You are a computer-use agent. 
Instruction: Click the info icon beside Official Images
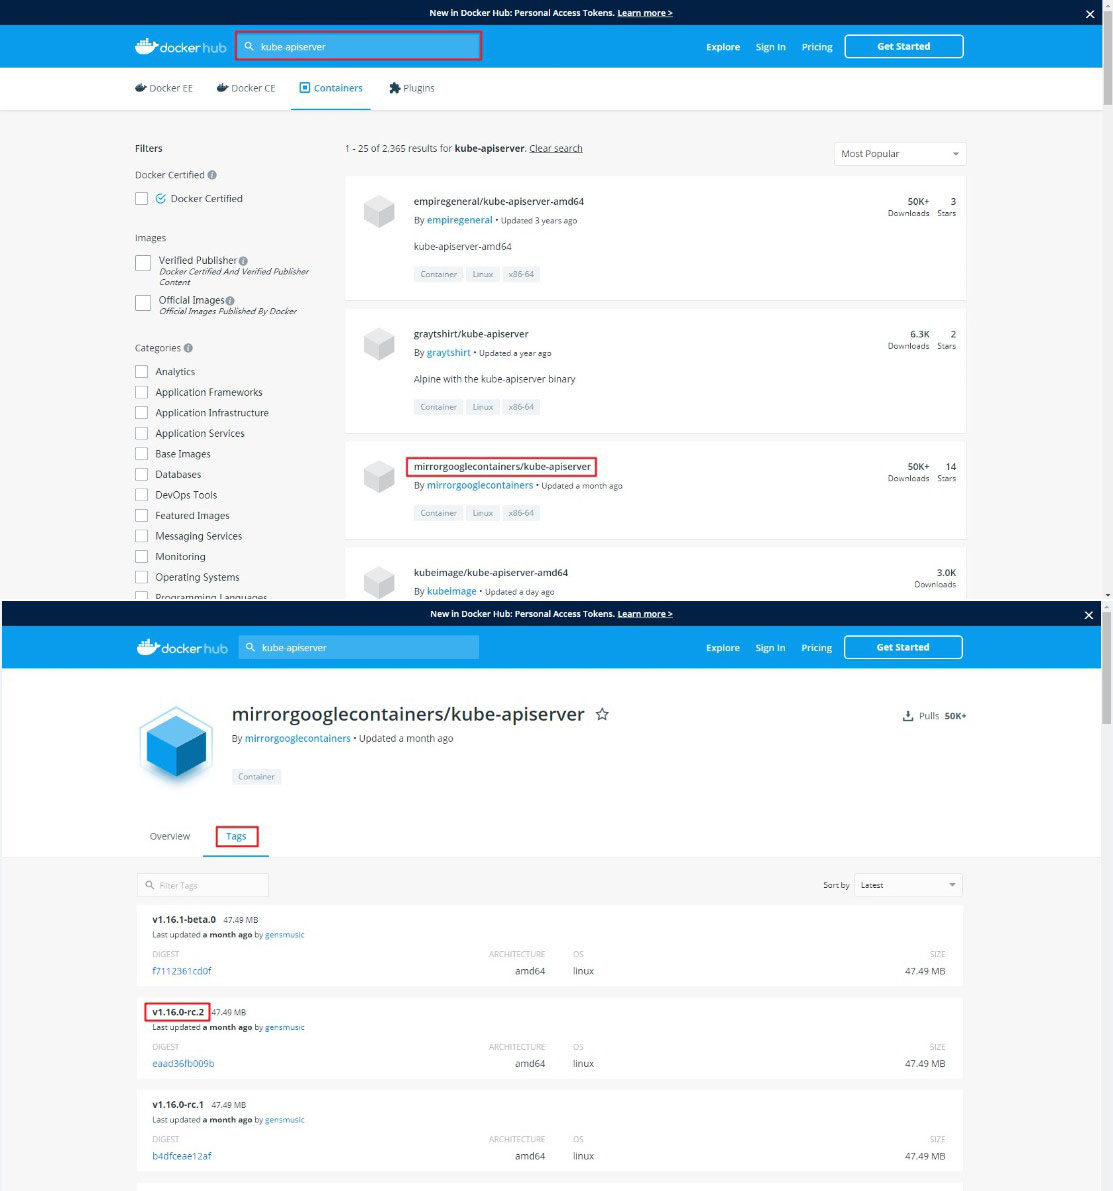tap(230, 300)
